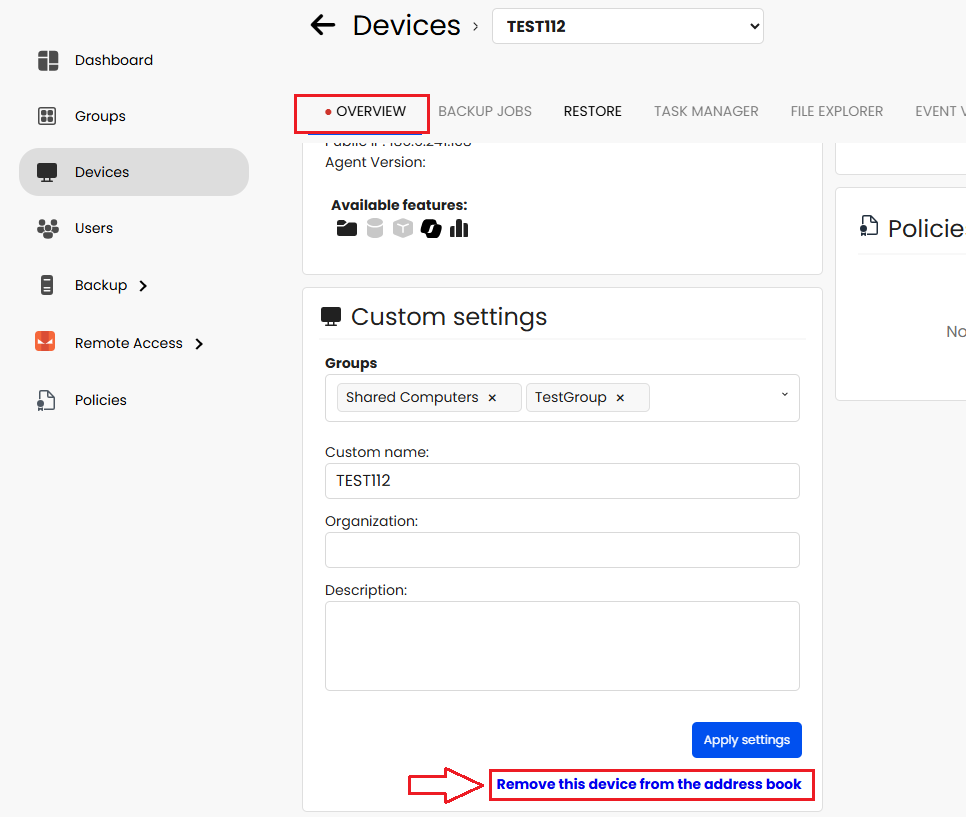This screenshot has height=817, width=966.
Task: Click the cube feature icon
Action: click(403, 229)
